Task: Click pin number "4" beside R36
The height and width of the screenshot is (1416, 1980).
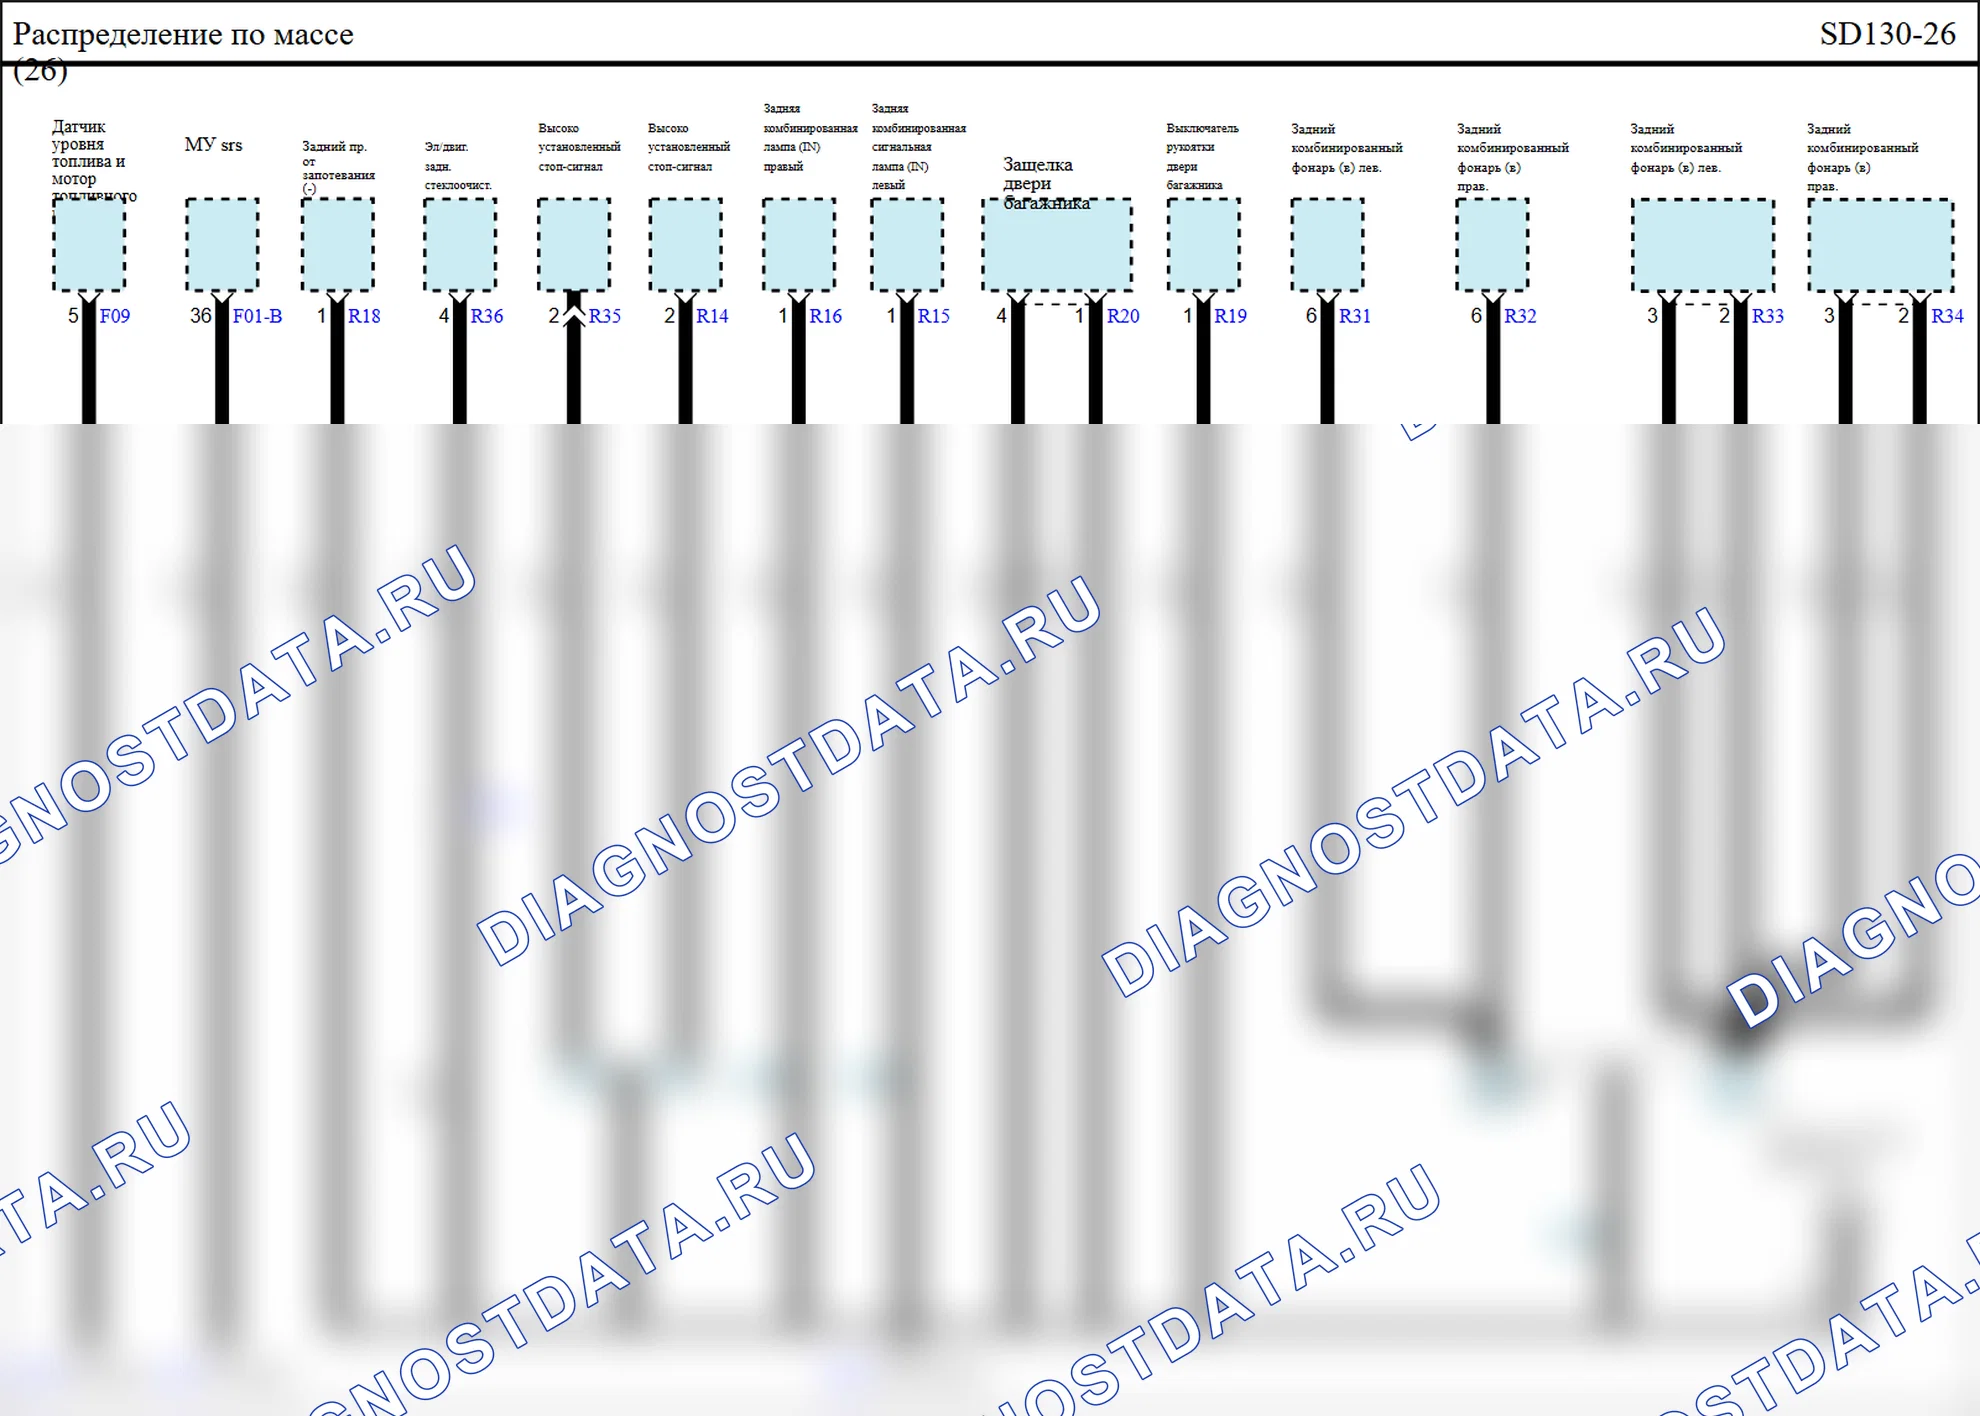Action: point(444,316)
